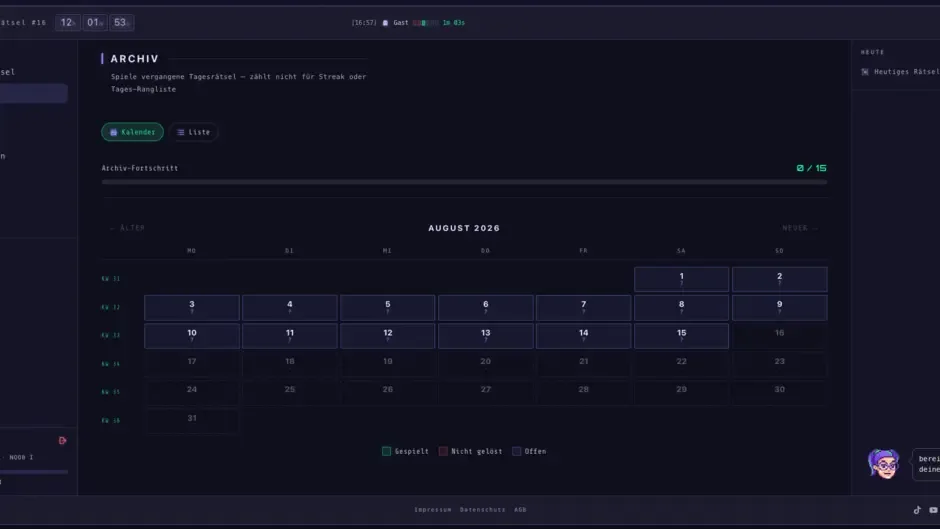Click the icon beside Heutiges Rätsel
Image resolution: width=940 pixels, height=529 pixels.
pyautogui.click(x=865, y=72)
